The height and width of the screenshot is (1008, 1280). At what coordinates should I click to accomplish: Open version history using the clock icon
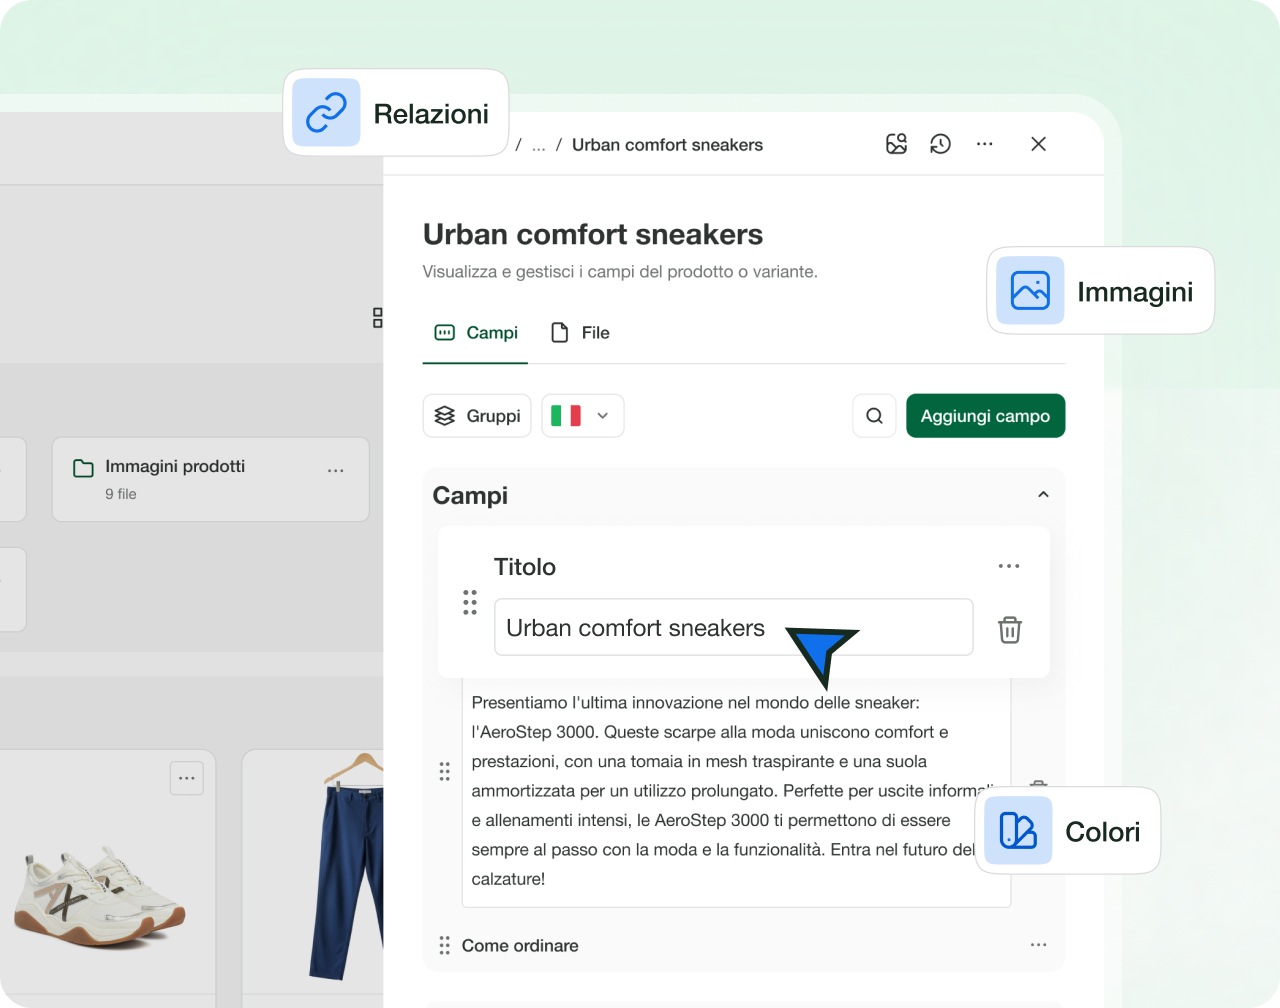939,143
